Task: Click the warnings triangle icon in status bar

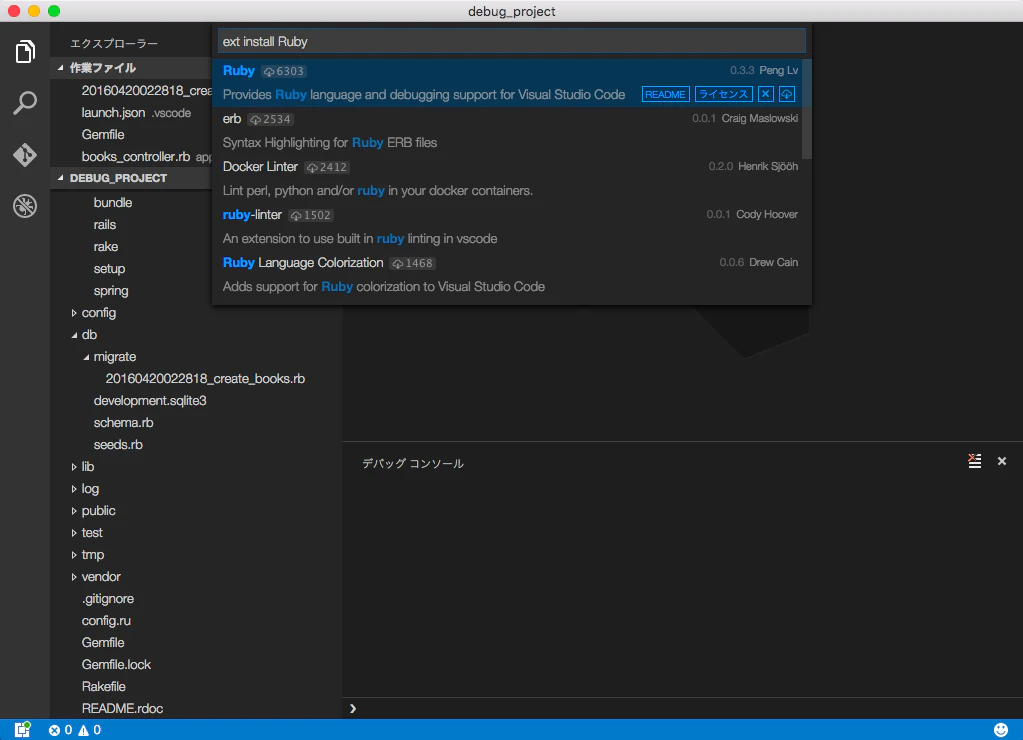Action: click(x=84, y=730)
